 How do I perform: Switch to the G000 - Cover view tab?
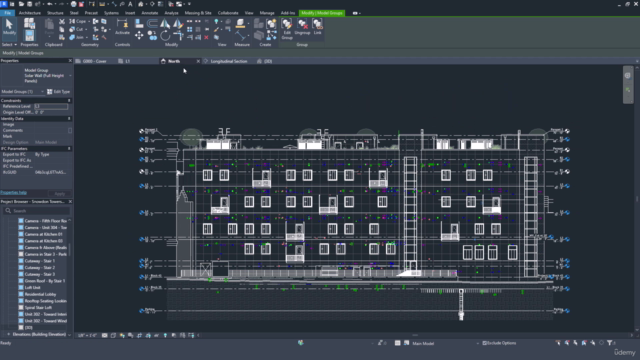coord(94,61)
